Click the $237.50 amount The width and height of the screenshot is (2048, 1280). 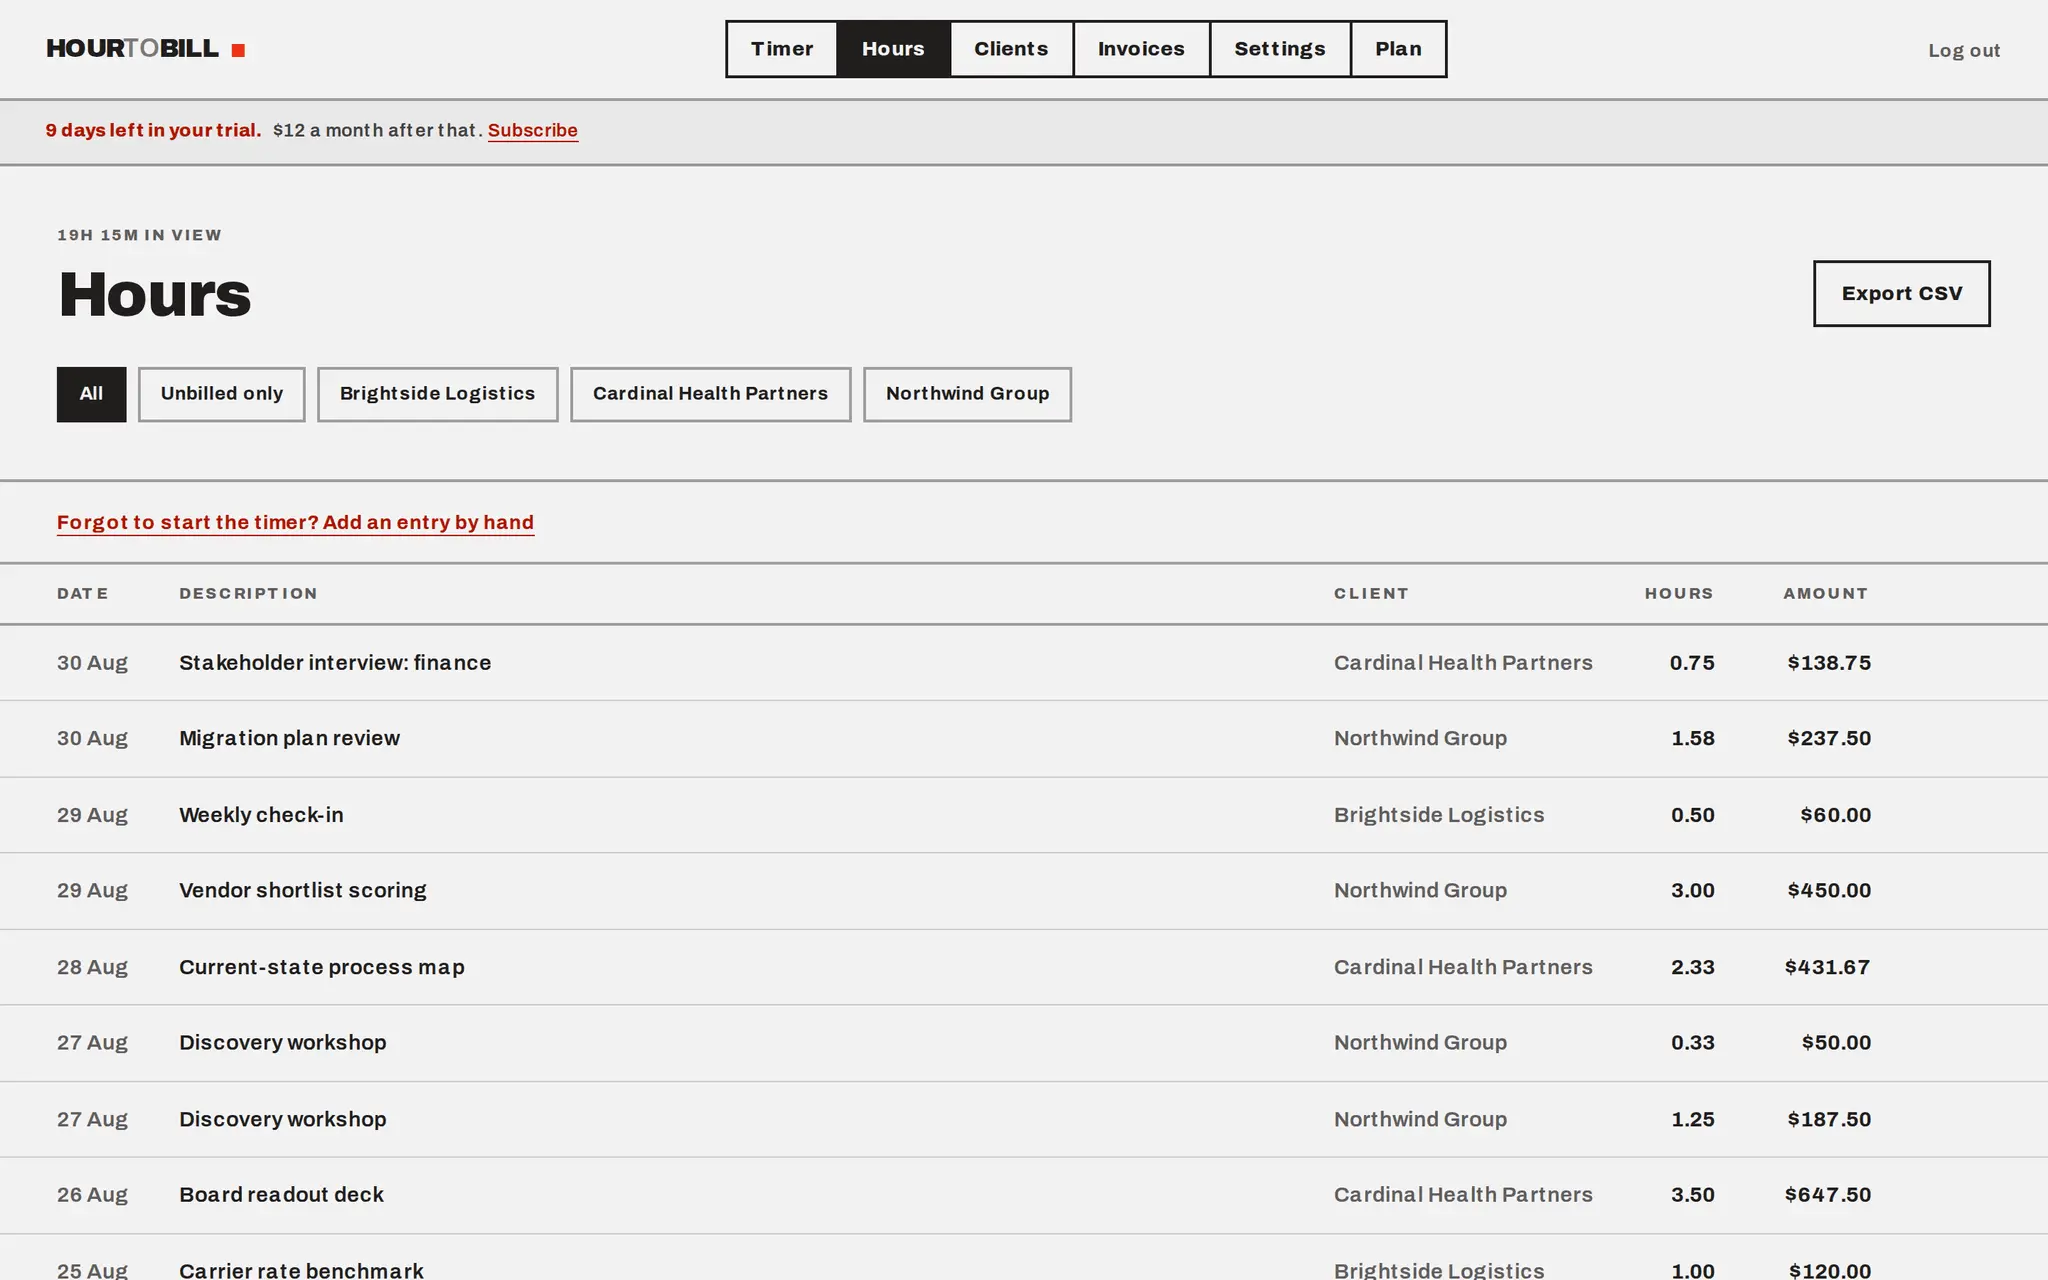click(x=1829, y=738)
